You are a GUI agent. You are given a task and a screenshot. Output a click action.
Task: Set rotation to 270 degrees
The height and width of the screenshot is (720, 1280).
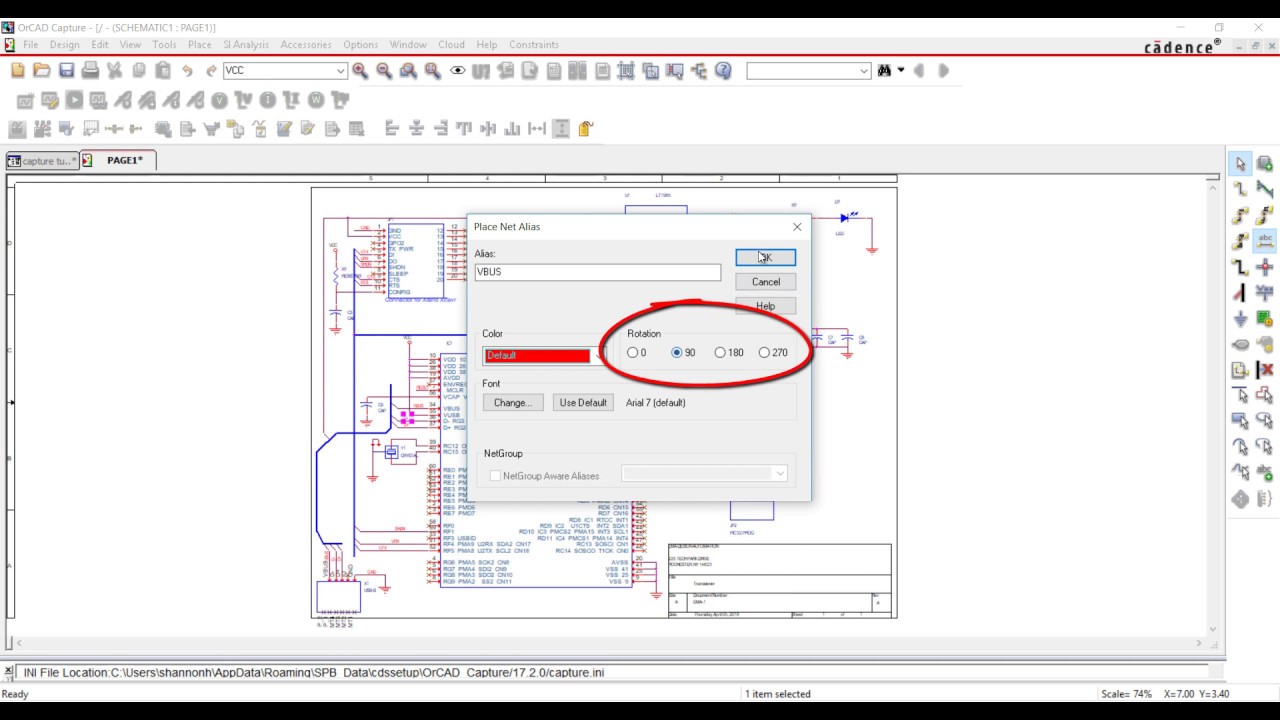[773, 352]
